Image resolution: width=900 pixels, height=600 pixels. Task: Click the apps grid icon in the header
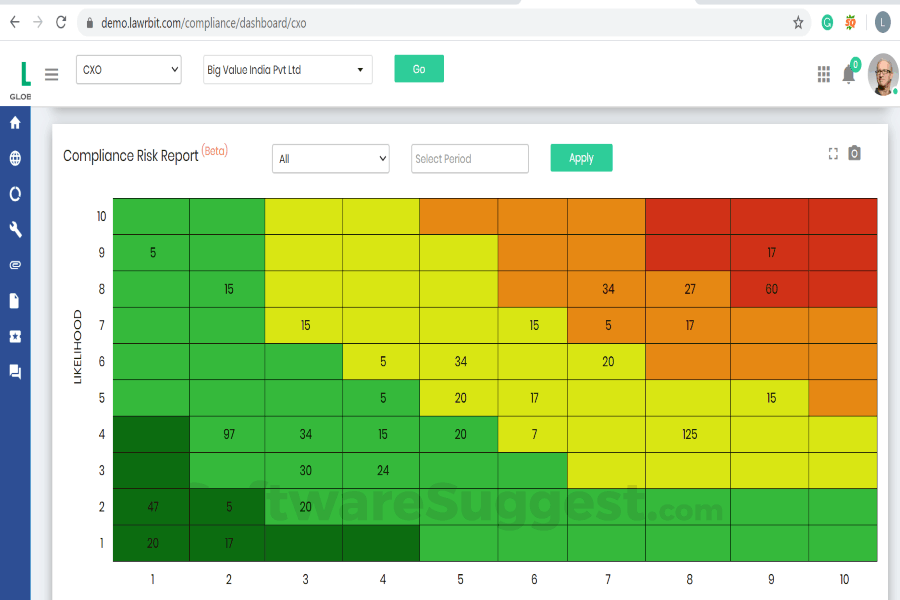tap(823, 74)
